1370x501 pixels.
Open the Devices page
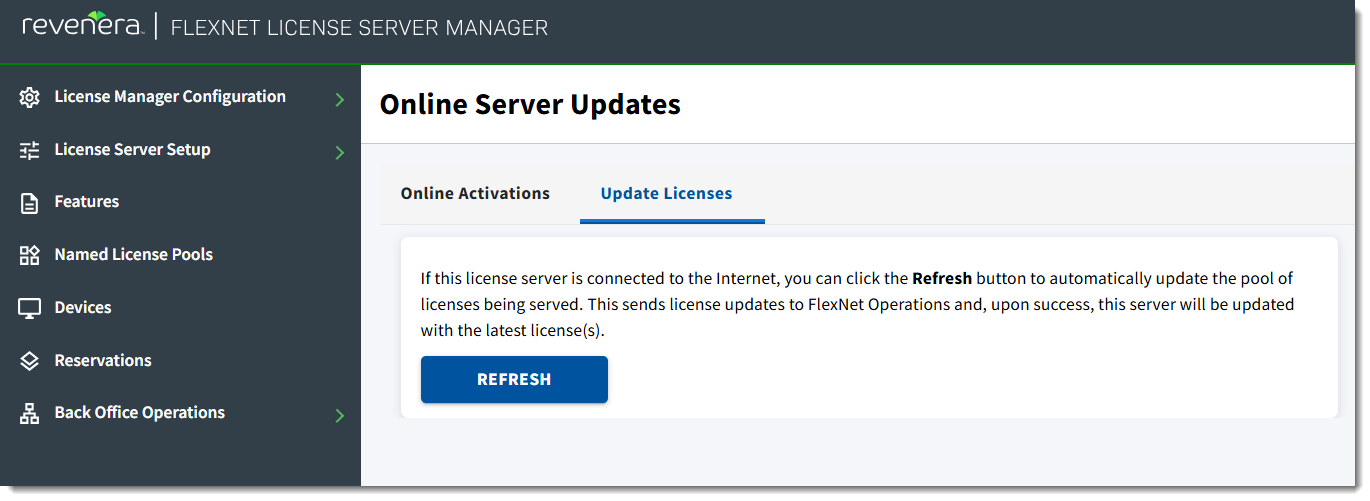click(83, 308)
